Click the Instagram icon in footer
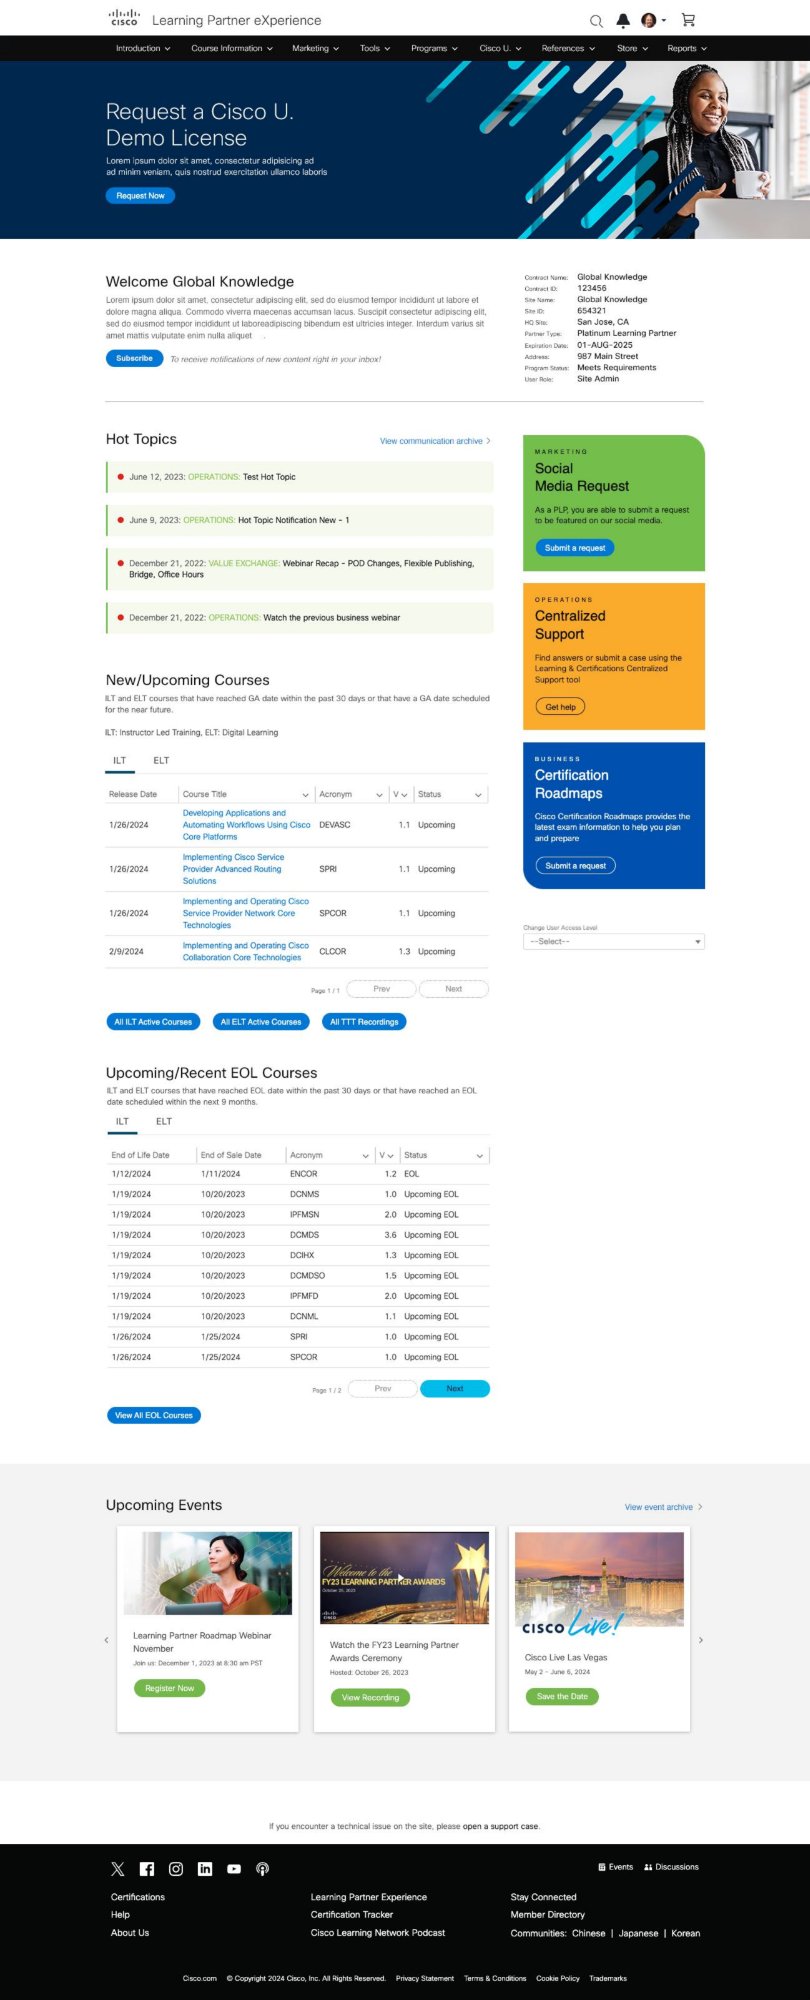The height and width of the screenshot is (2000, 810). tap(176, 1869)
